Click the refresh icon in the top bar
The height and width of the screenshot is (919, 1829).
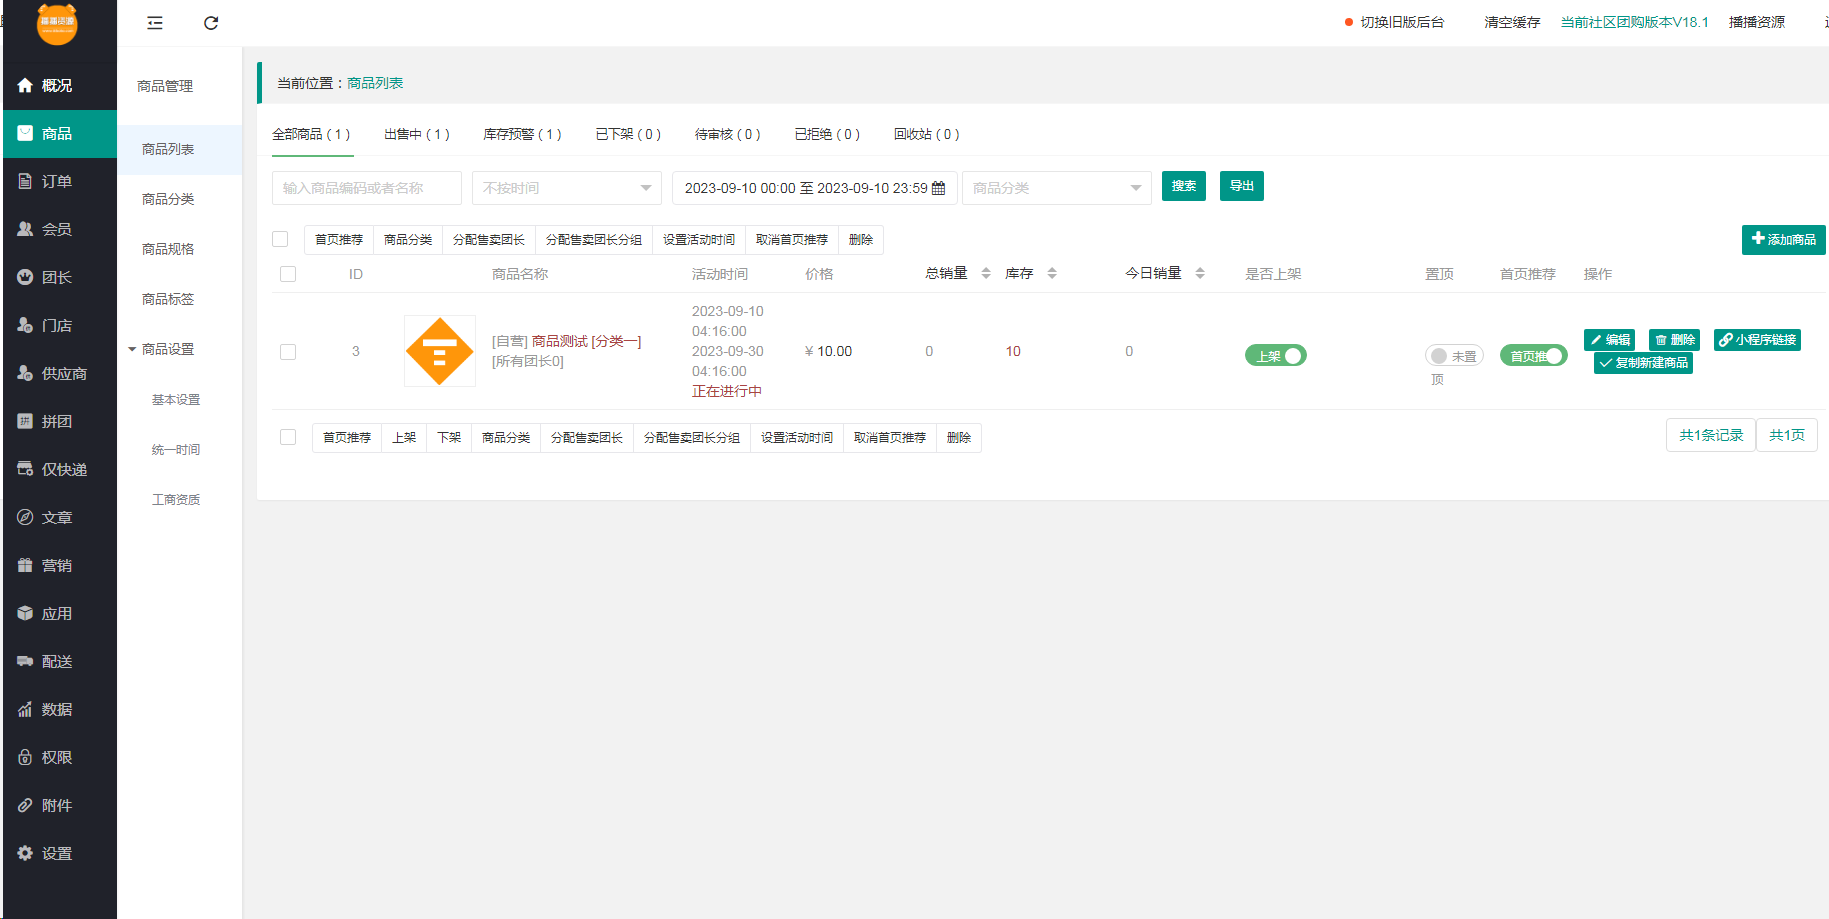211,23
